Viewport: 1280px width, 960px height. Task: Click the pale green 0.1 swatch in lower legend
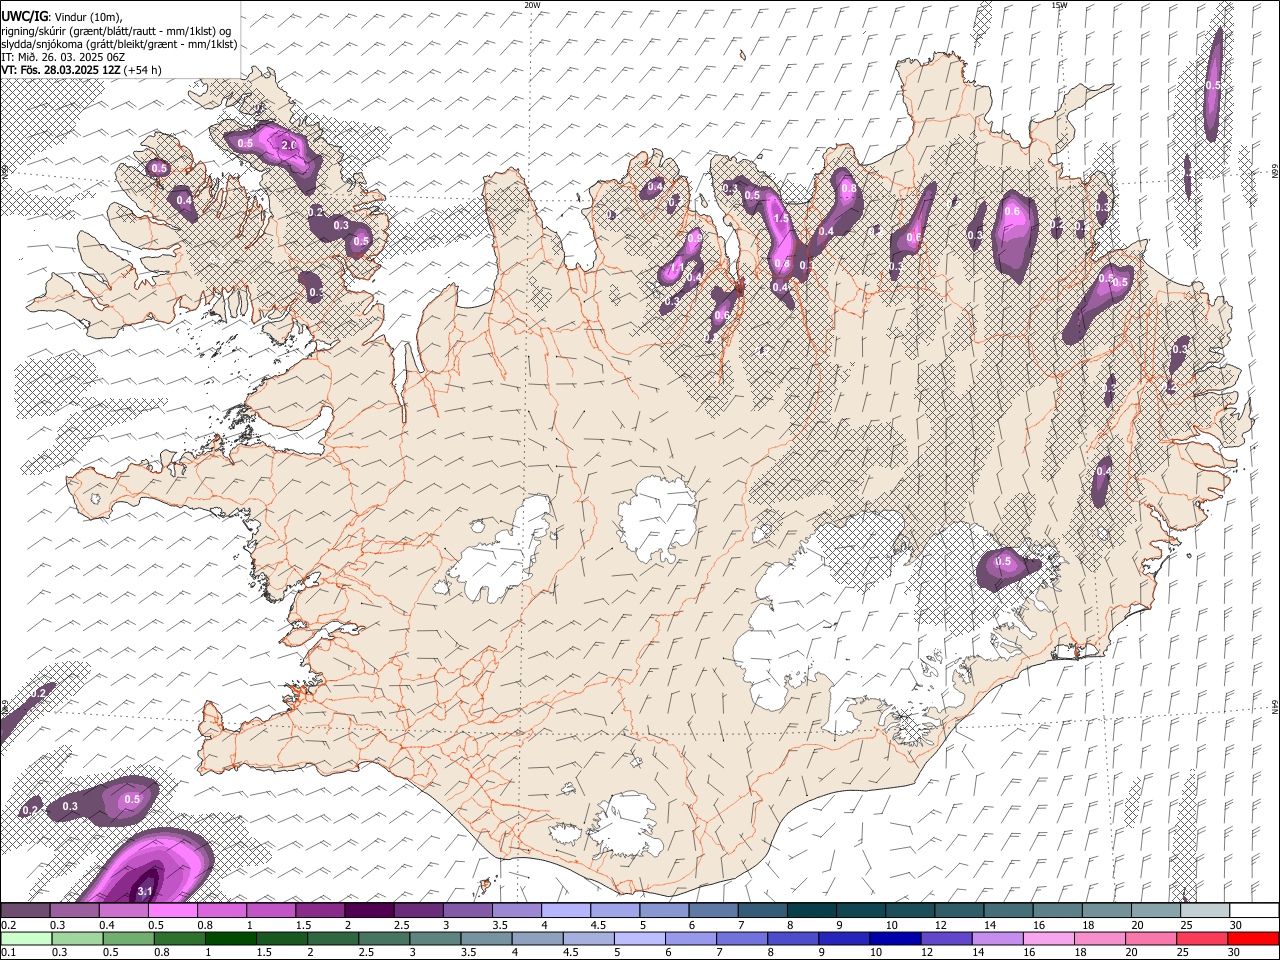(26, 938)
